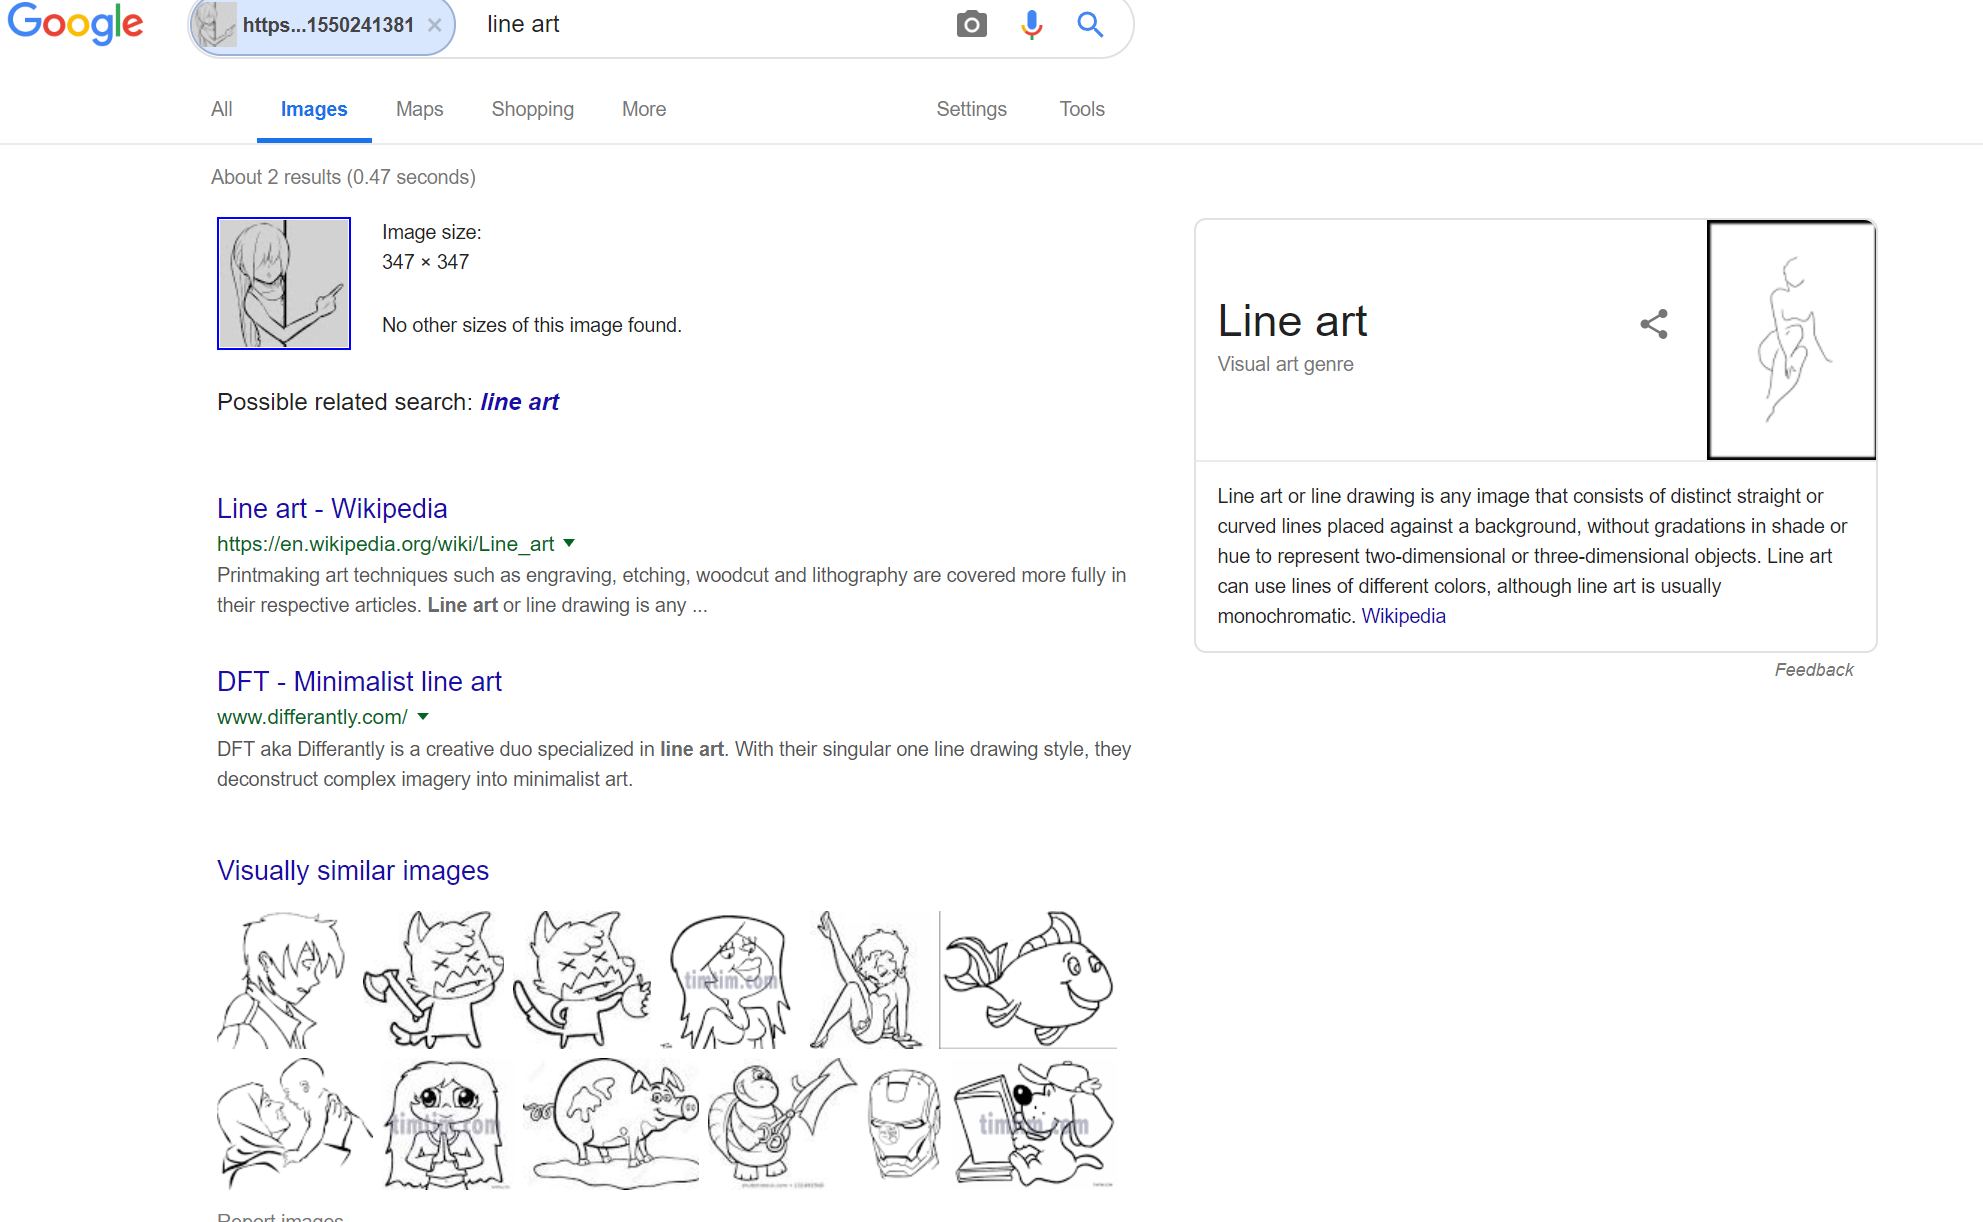The image size is (1983, 1222).
Task: Click the share icon in Line art panel
Action: click(x=1654, y=324)
